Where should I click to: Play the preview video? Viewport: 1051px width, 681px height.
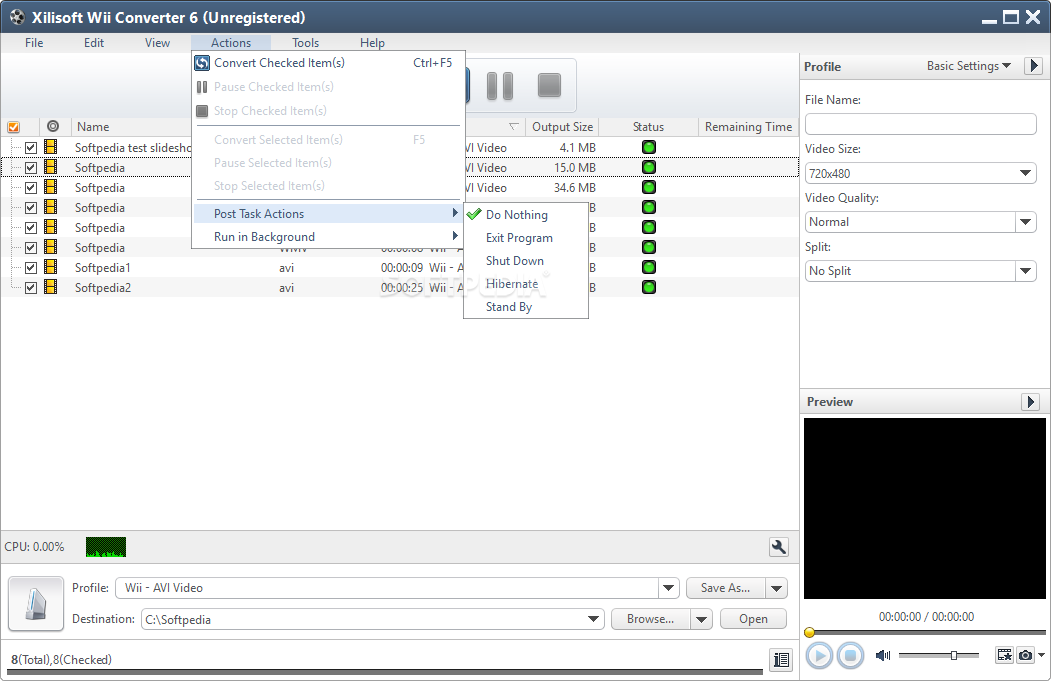[818, 655]
